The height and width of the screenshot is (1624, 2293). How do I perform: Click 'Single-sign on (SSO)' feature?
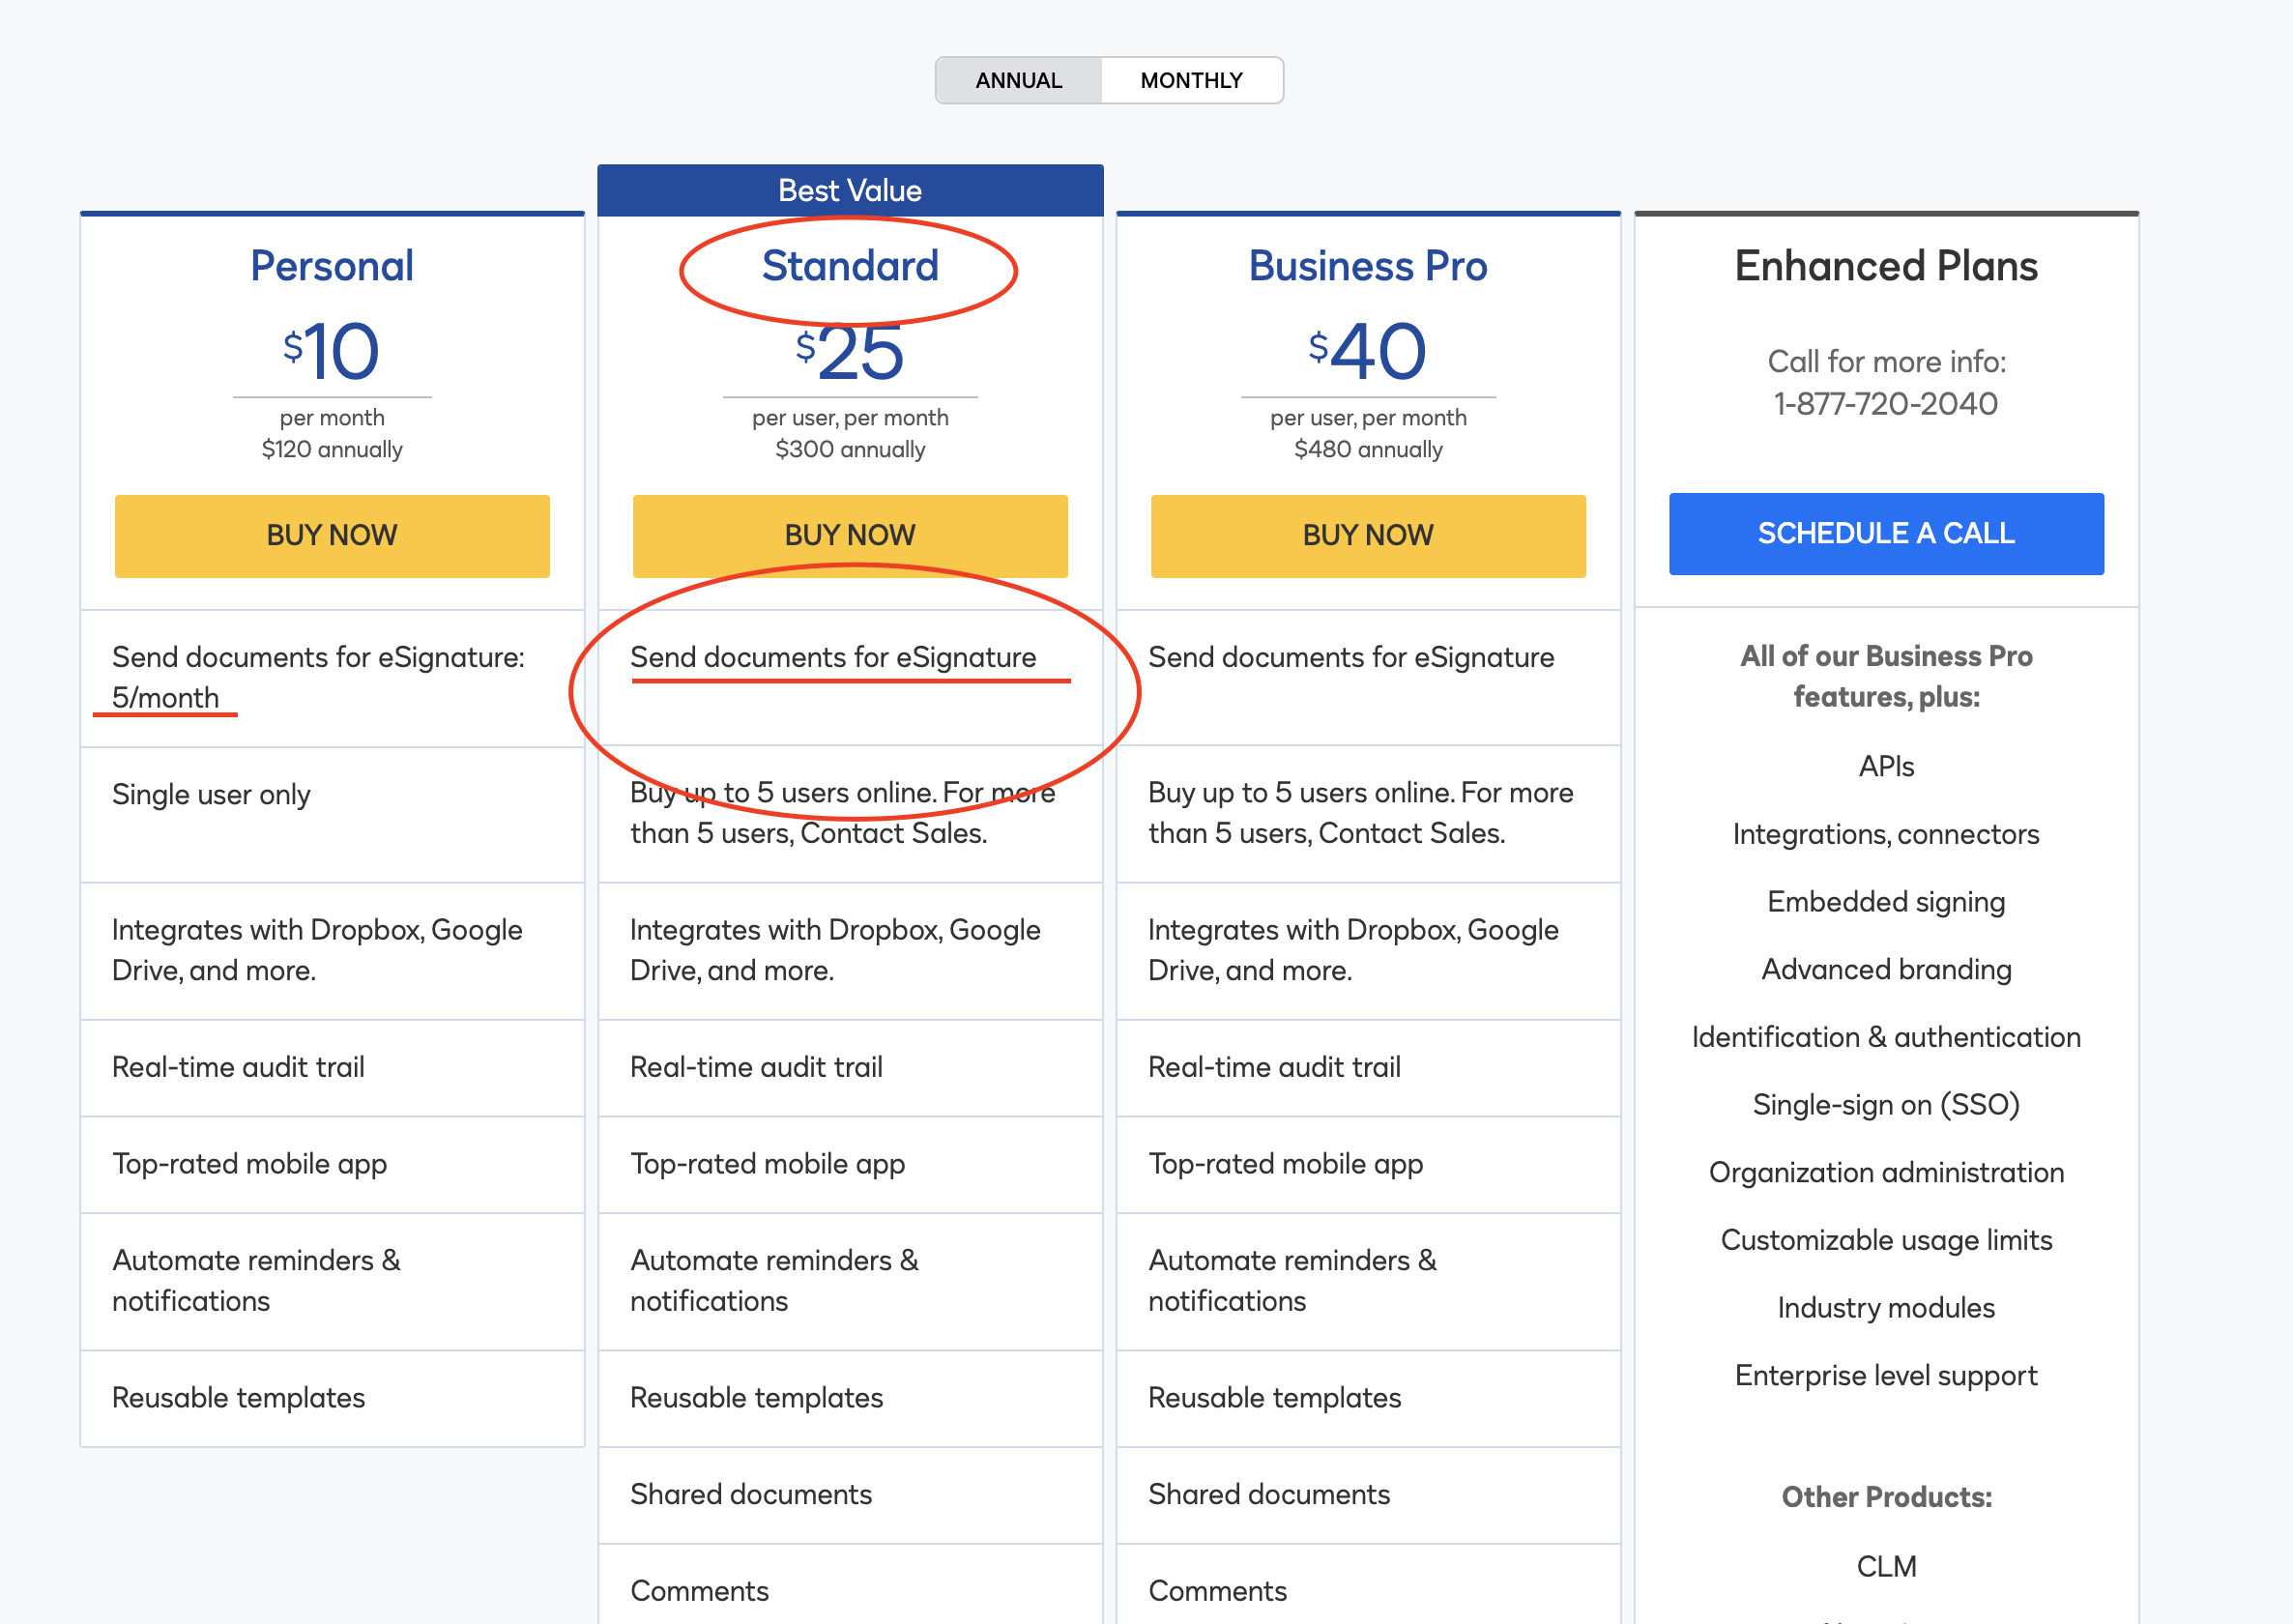point(1886,1105)
